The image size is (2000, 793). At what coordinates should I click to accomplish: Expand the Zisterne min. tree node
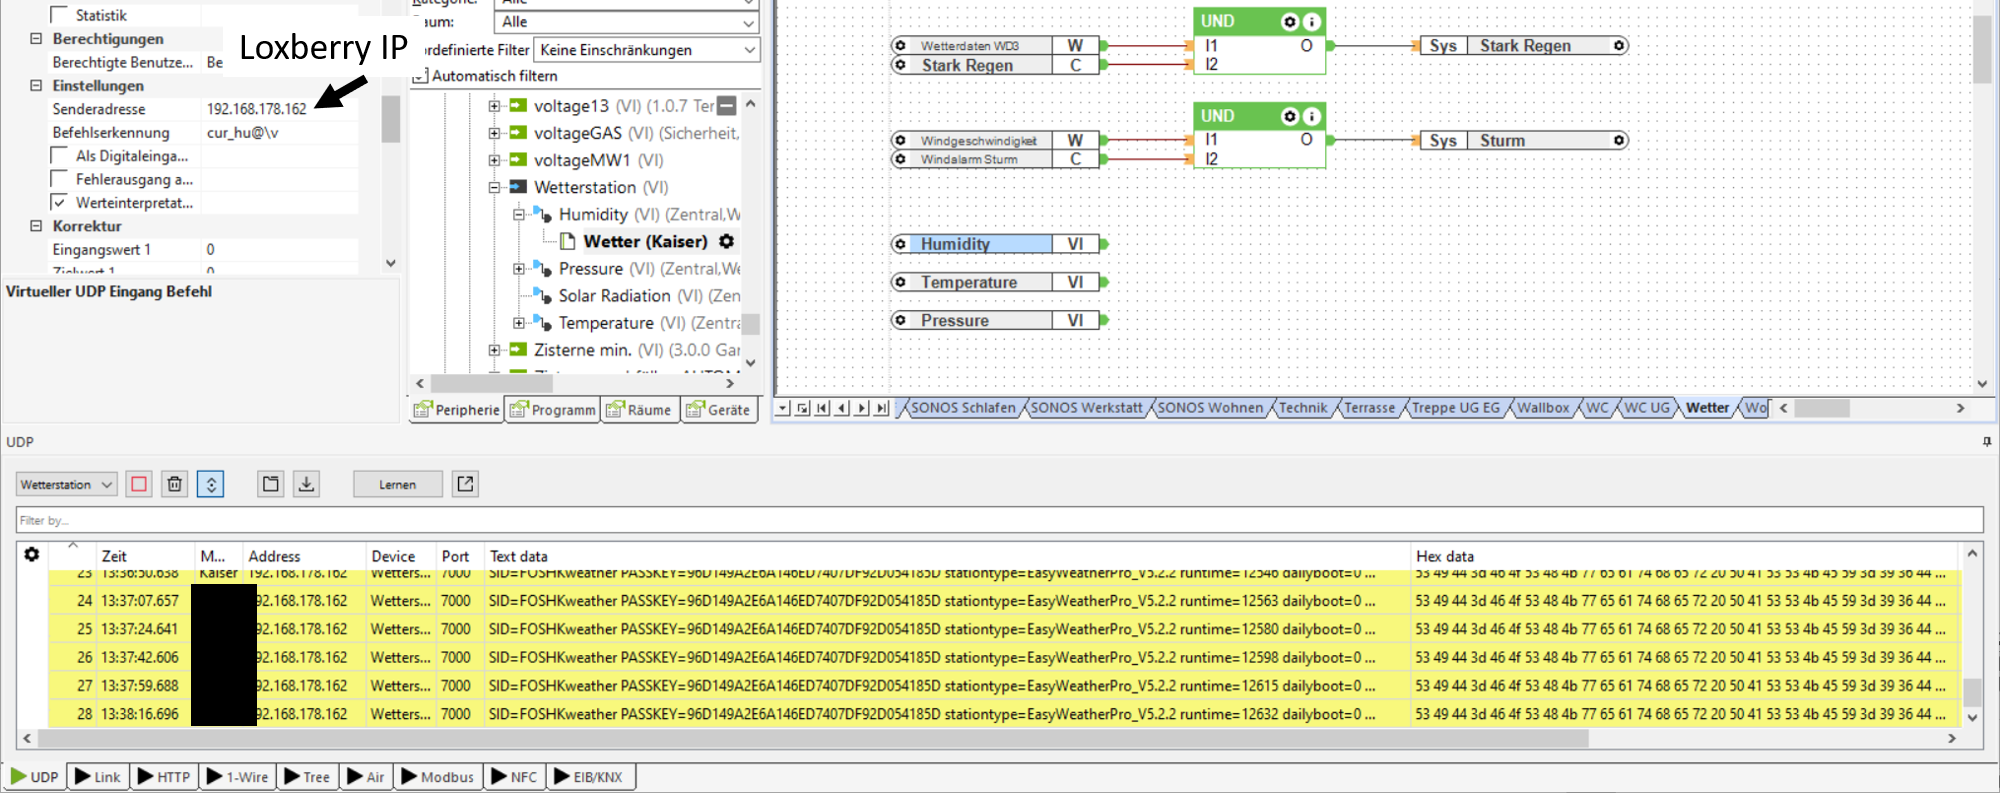click(494, 350)
